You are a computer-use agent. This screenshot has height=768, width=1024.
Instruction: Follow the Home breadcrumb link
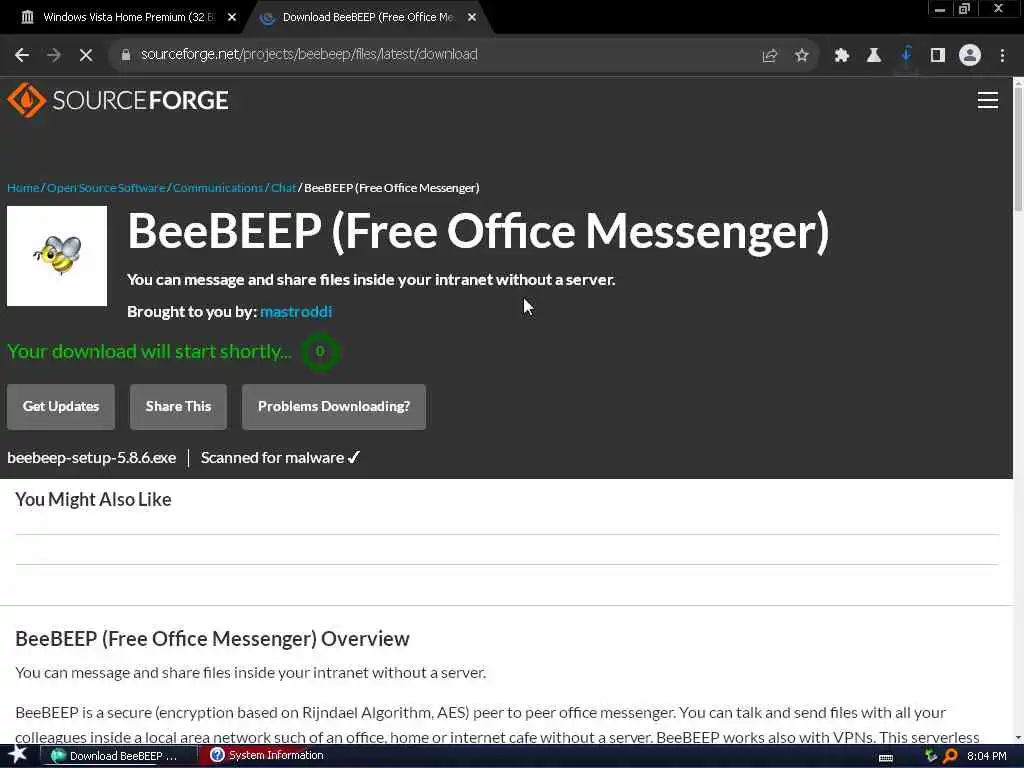23,188
